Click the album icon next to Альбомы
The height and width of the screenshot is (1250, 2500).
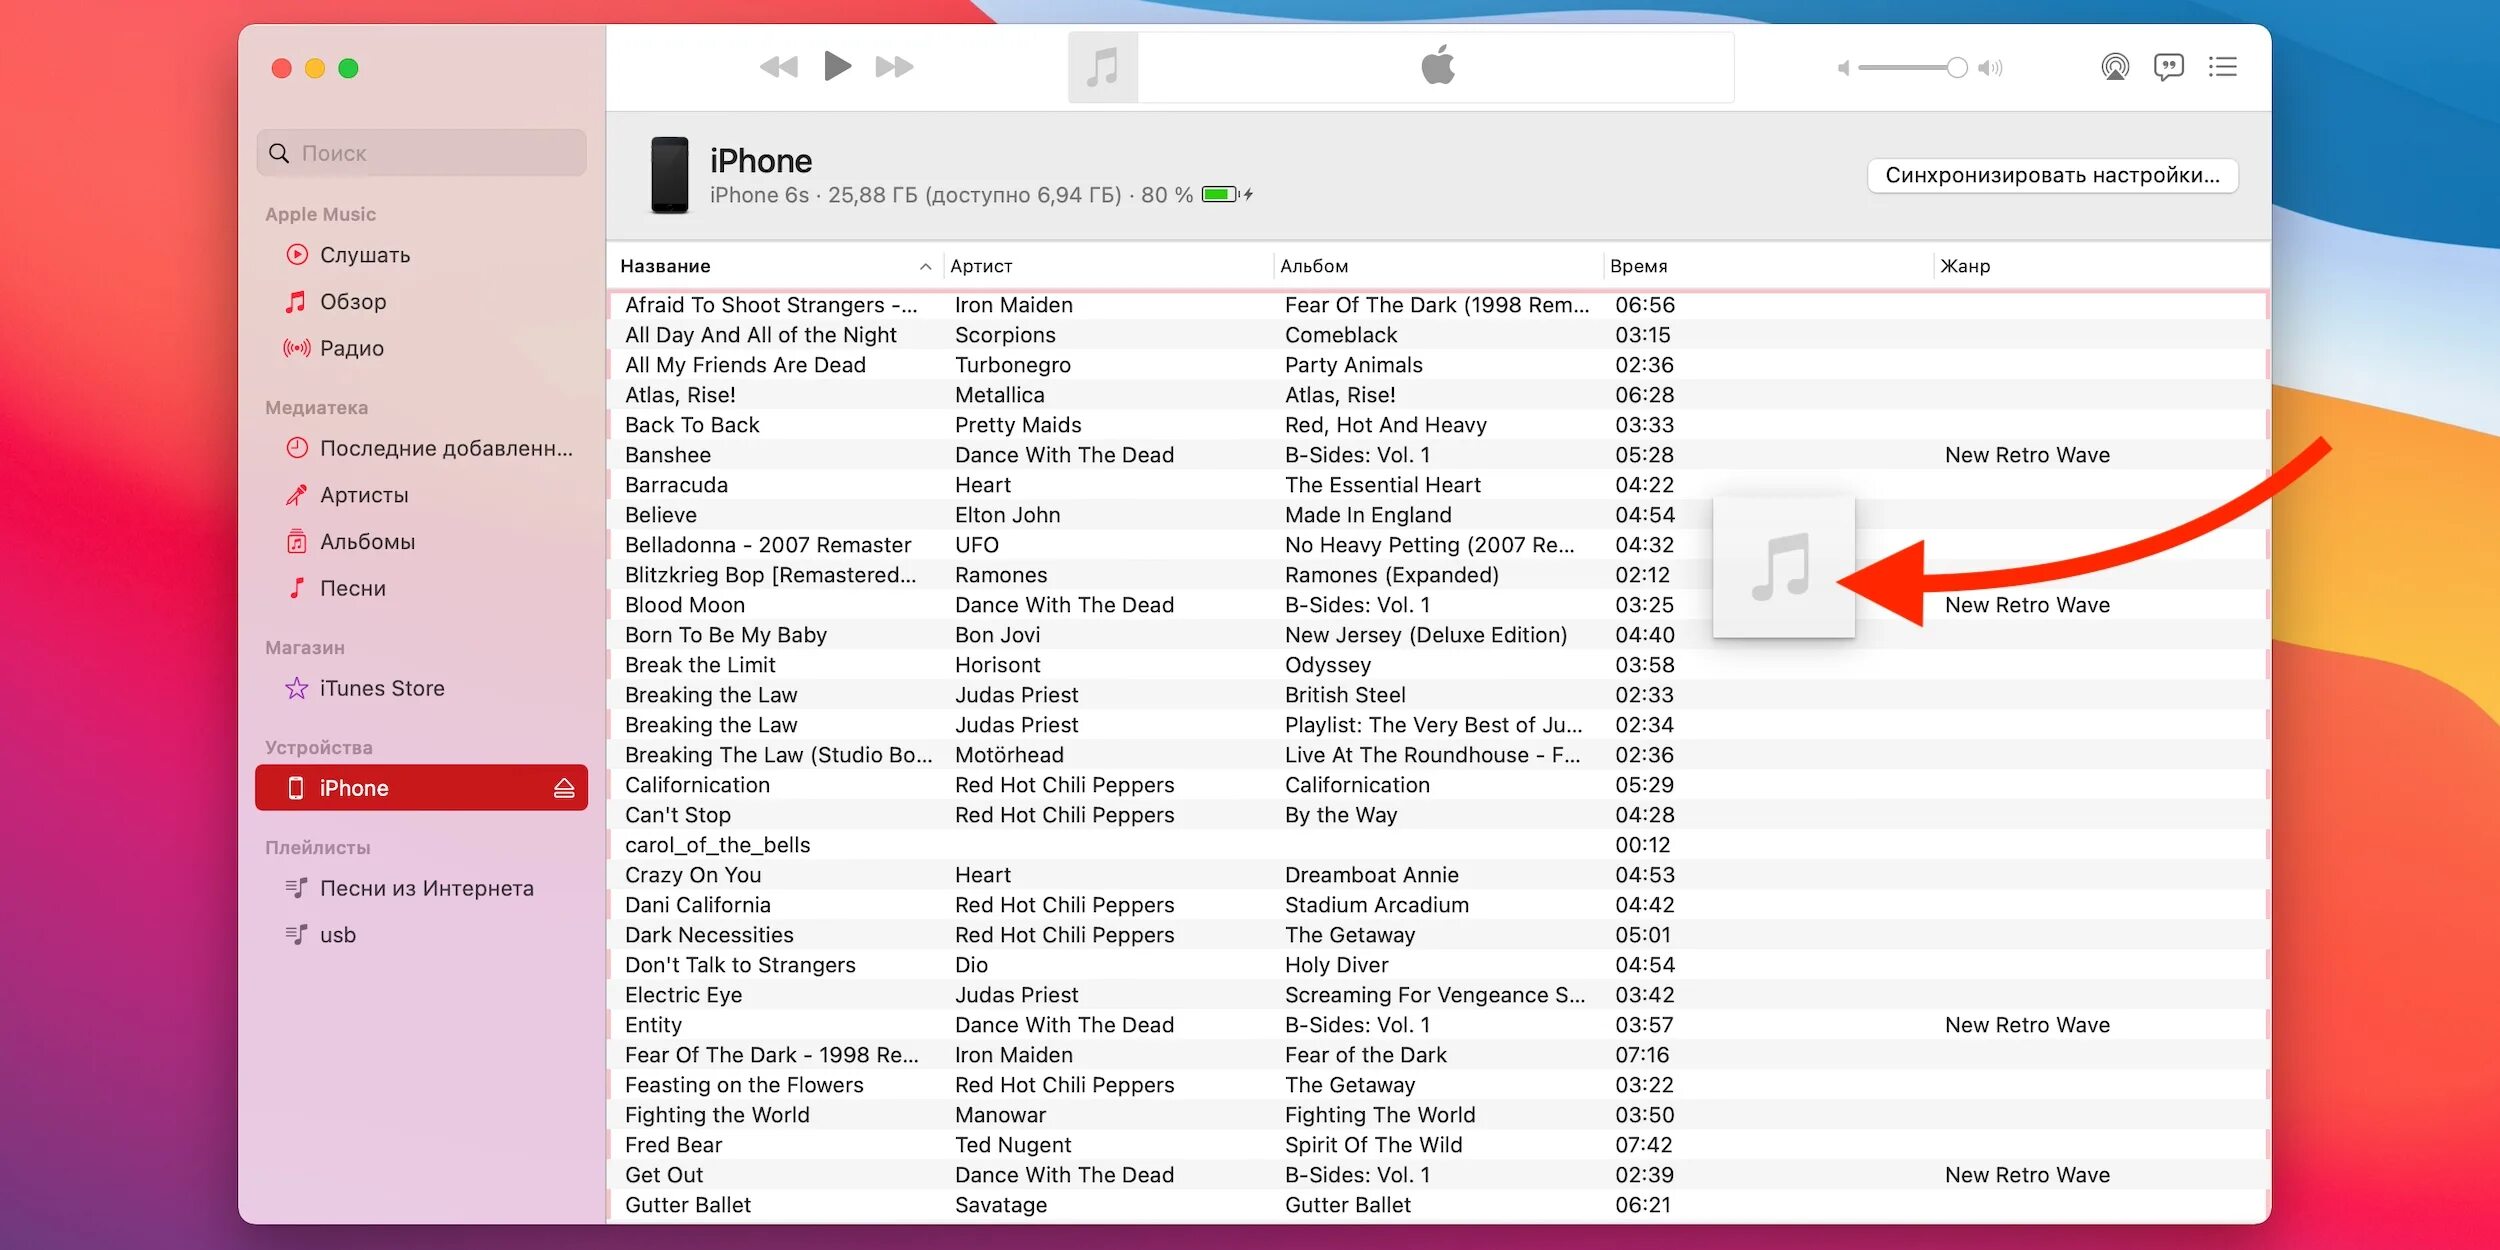pos(297,542)
